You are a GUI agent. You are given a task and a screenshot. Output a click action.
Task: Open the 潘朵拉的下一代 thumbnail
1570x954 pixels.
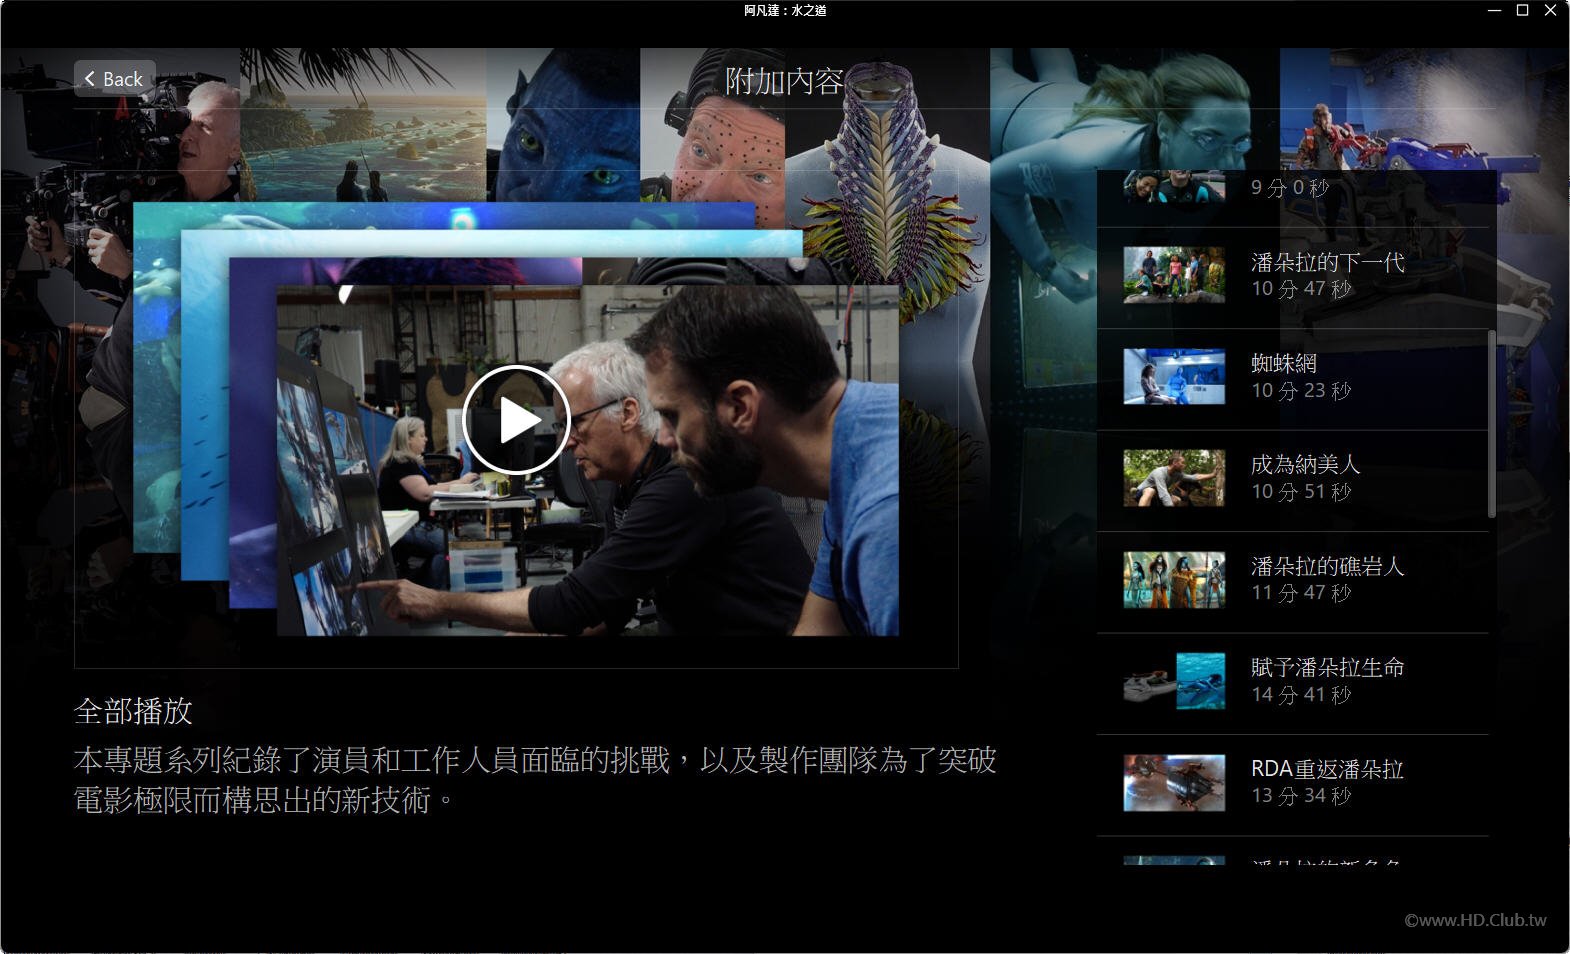(1174, 275)
